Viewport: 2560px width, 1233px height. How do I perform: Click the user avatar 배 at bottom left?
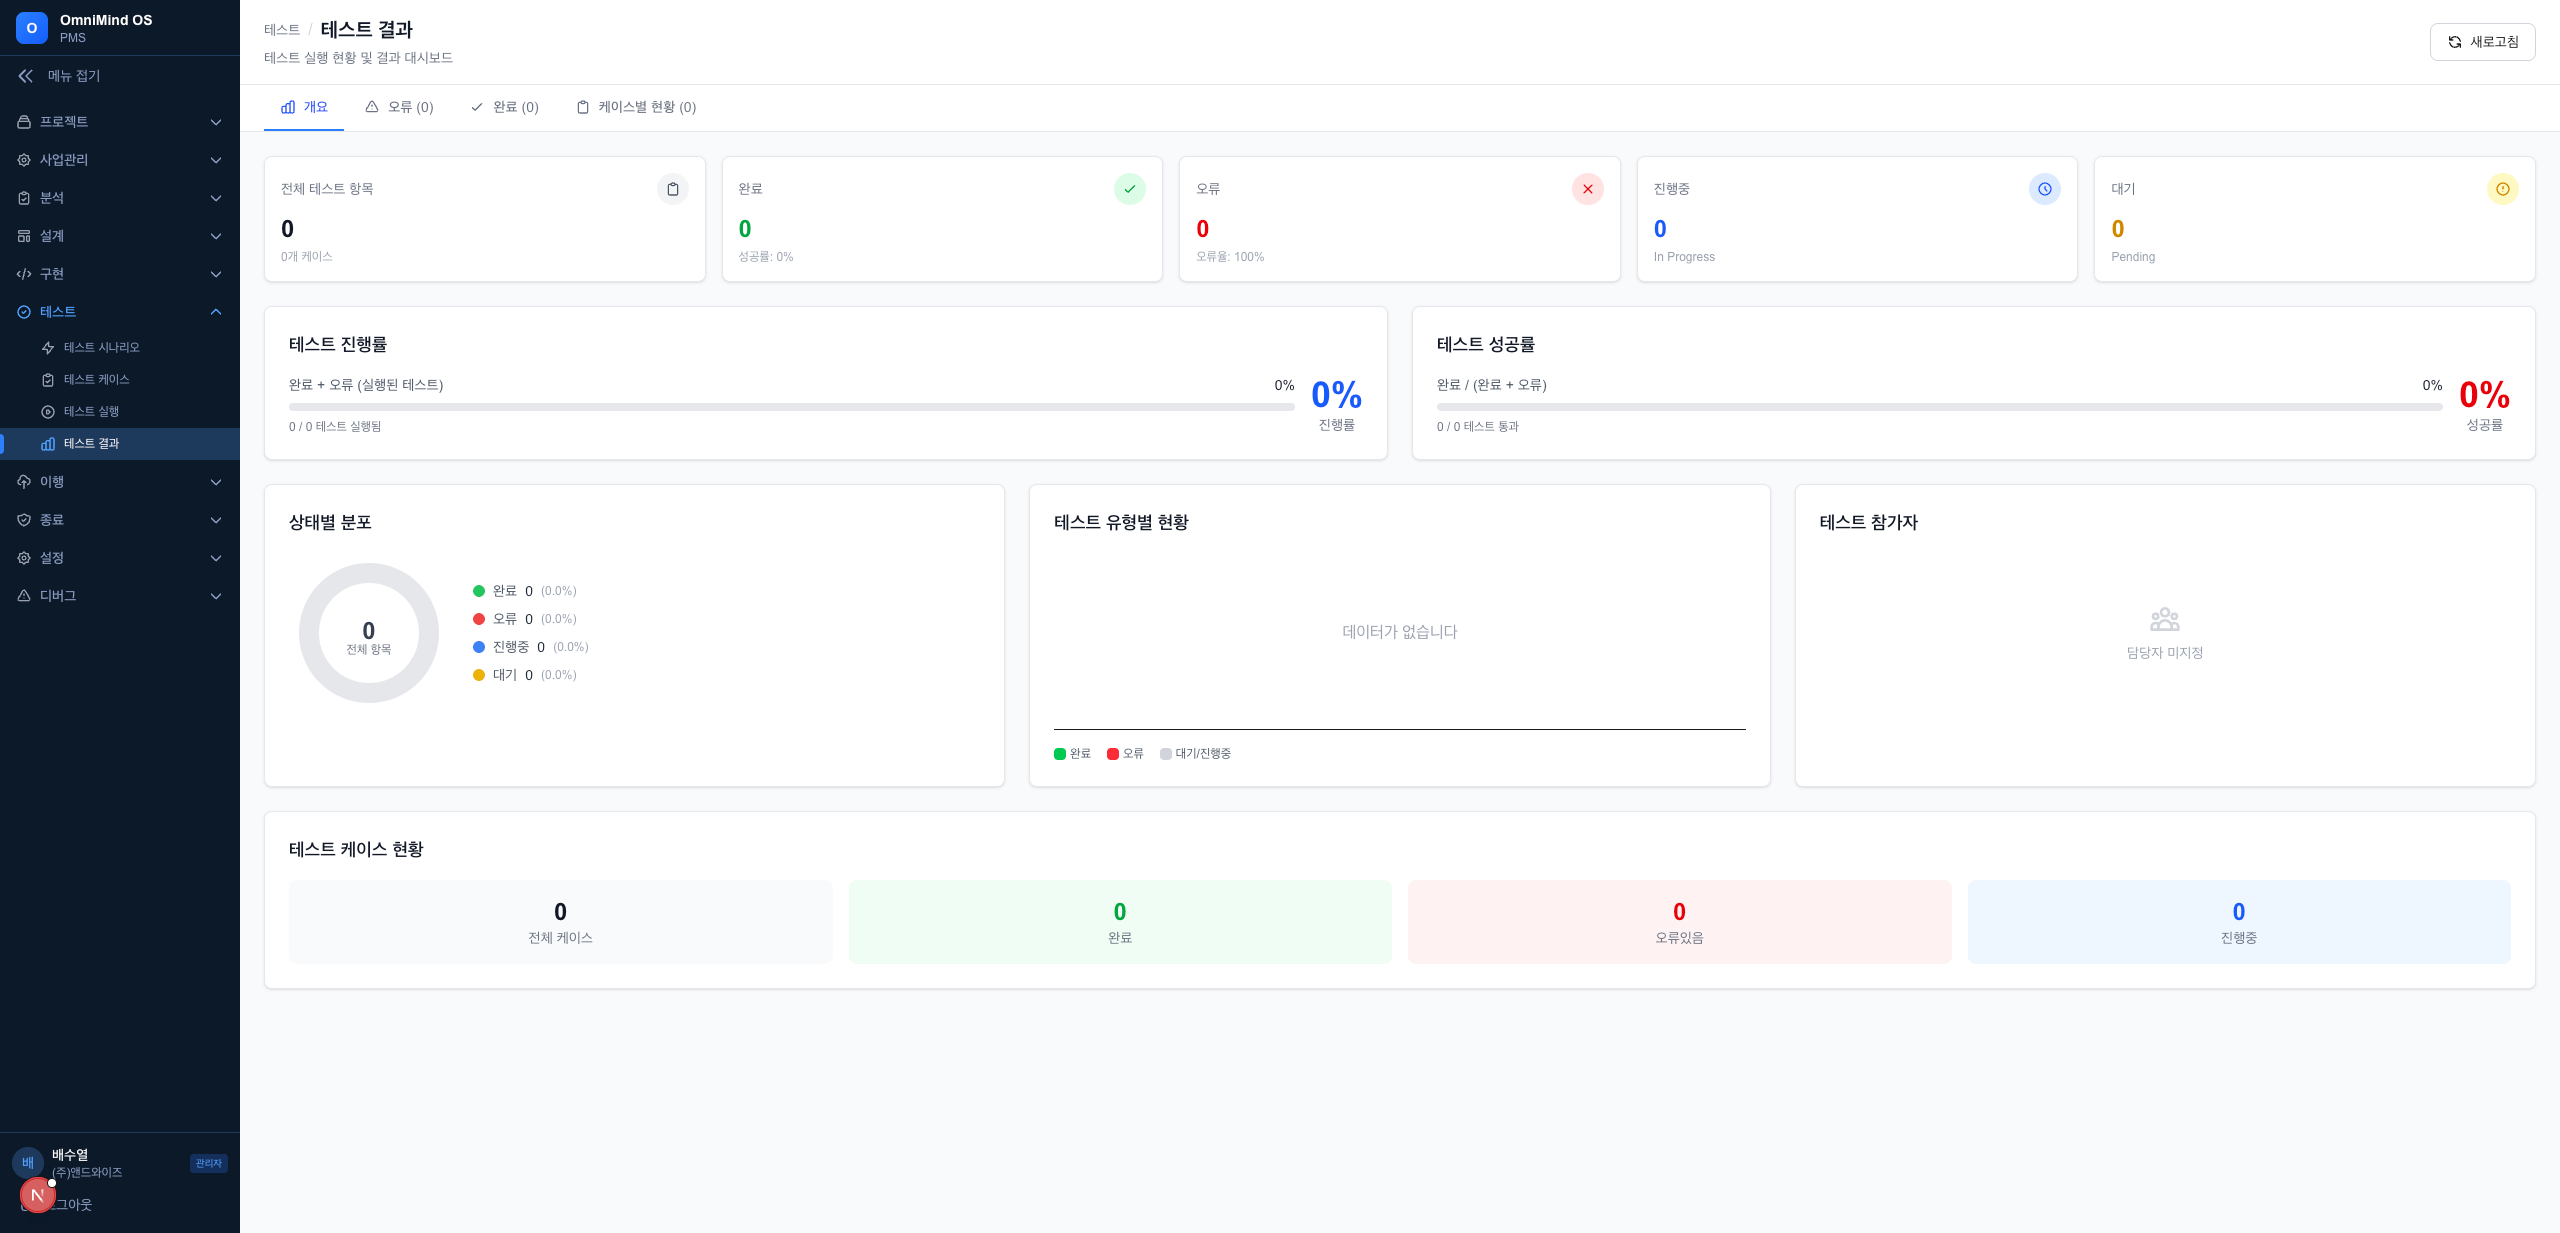pyautogui.click(x=28, y=1162)
